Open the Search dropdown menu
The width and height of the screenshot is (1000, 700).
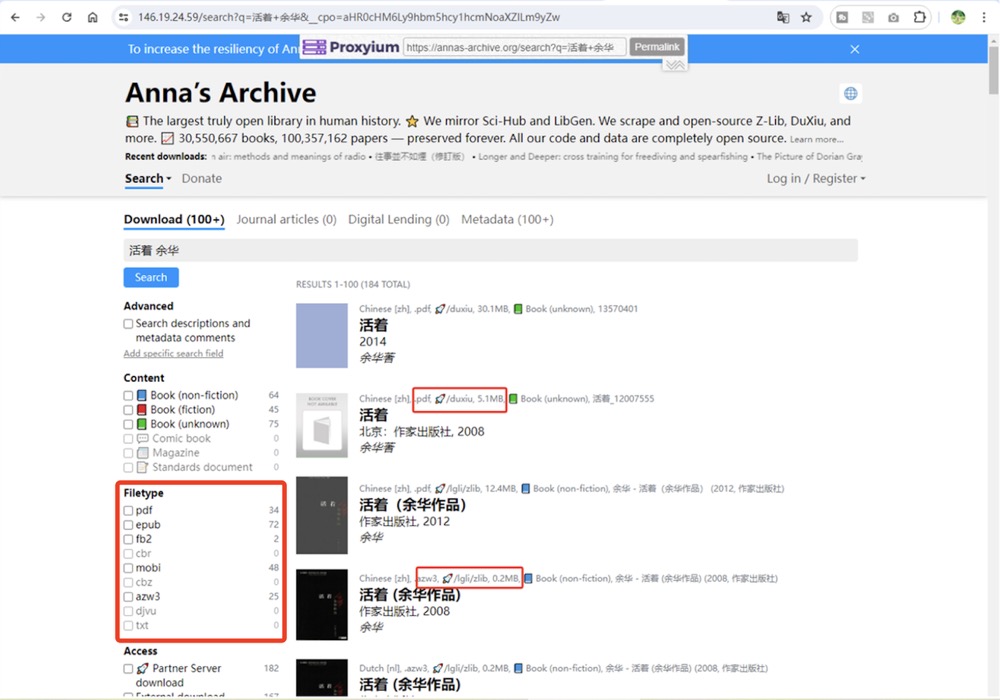tap(148, 179)
